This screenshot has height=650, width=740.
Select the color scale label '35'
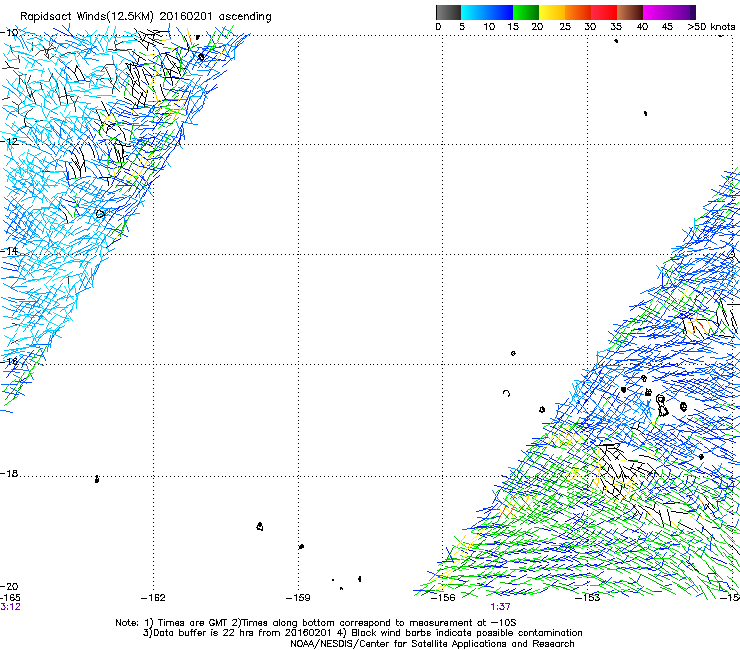tap(616, 27)
